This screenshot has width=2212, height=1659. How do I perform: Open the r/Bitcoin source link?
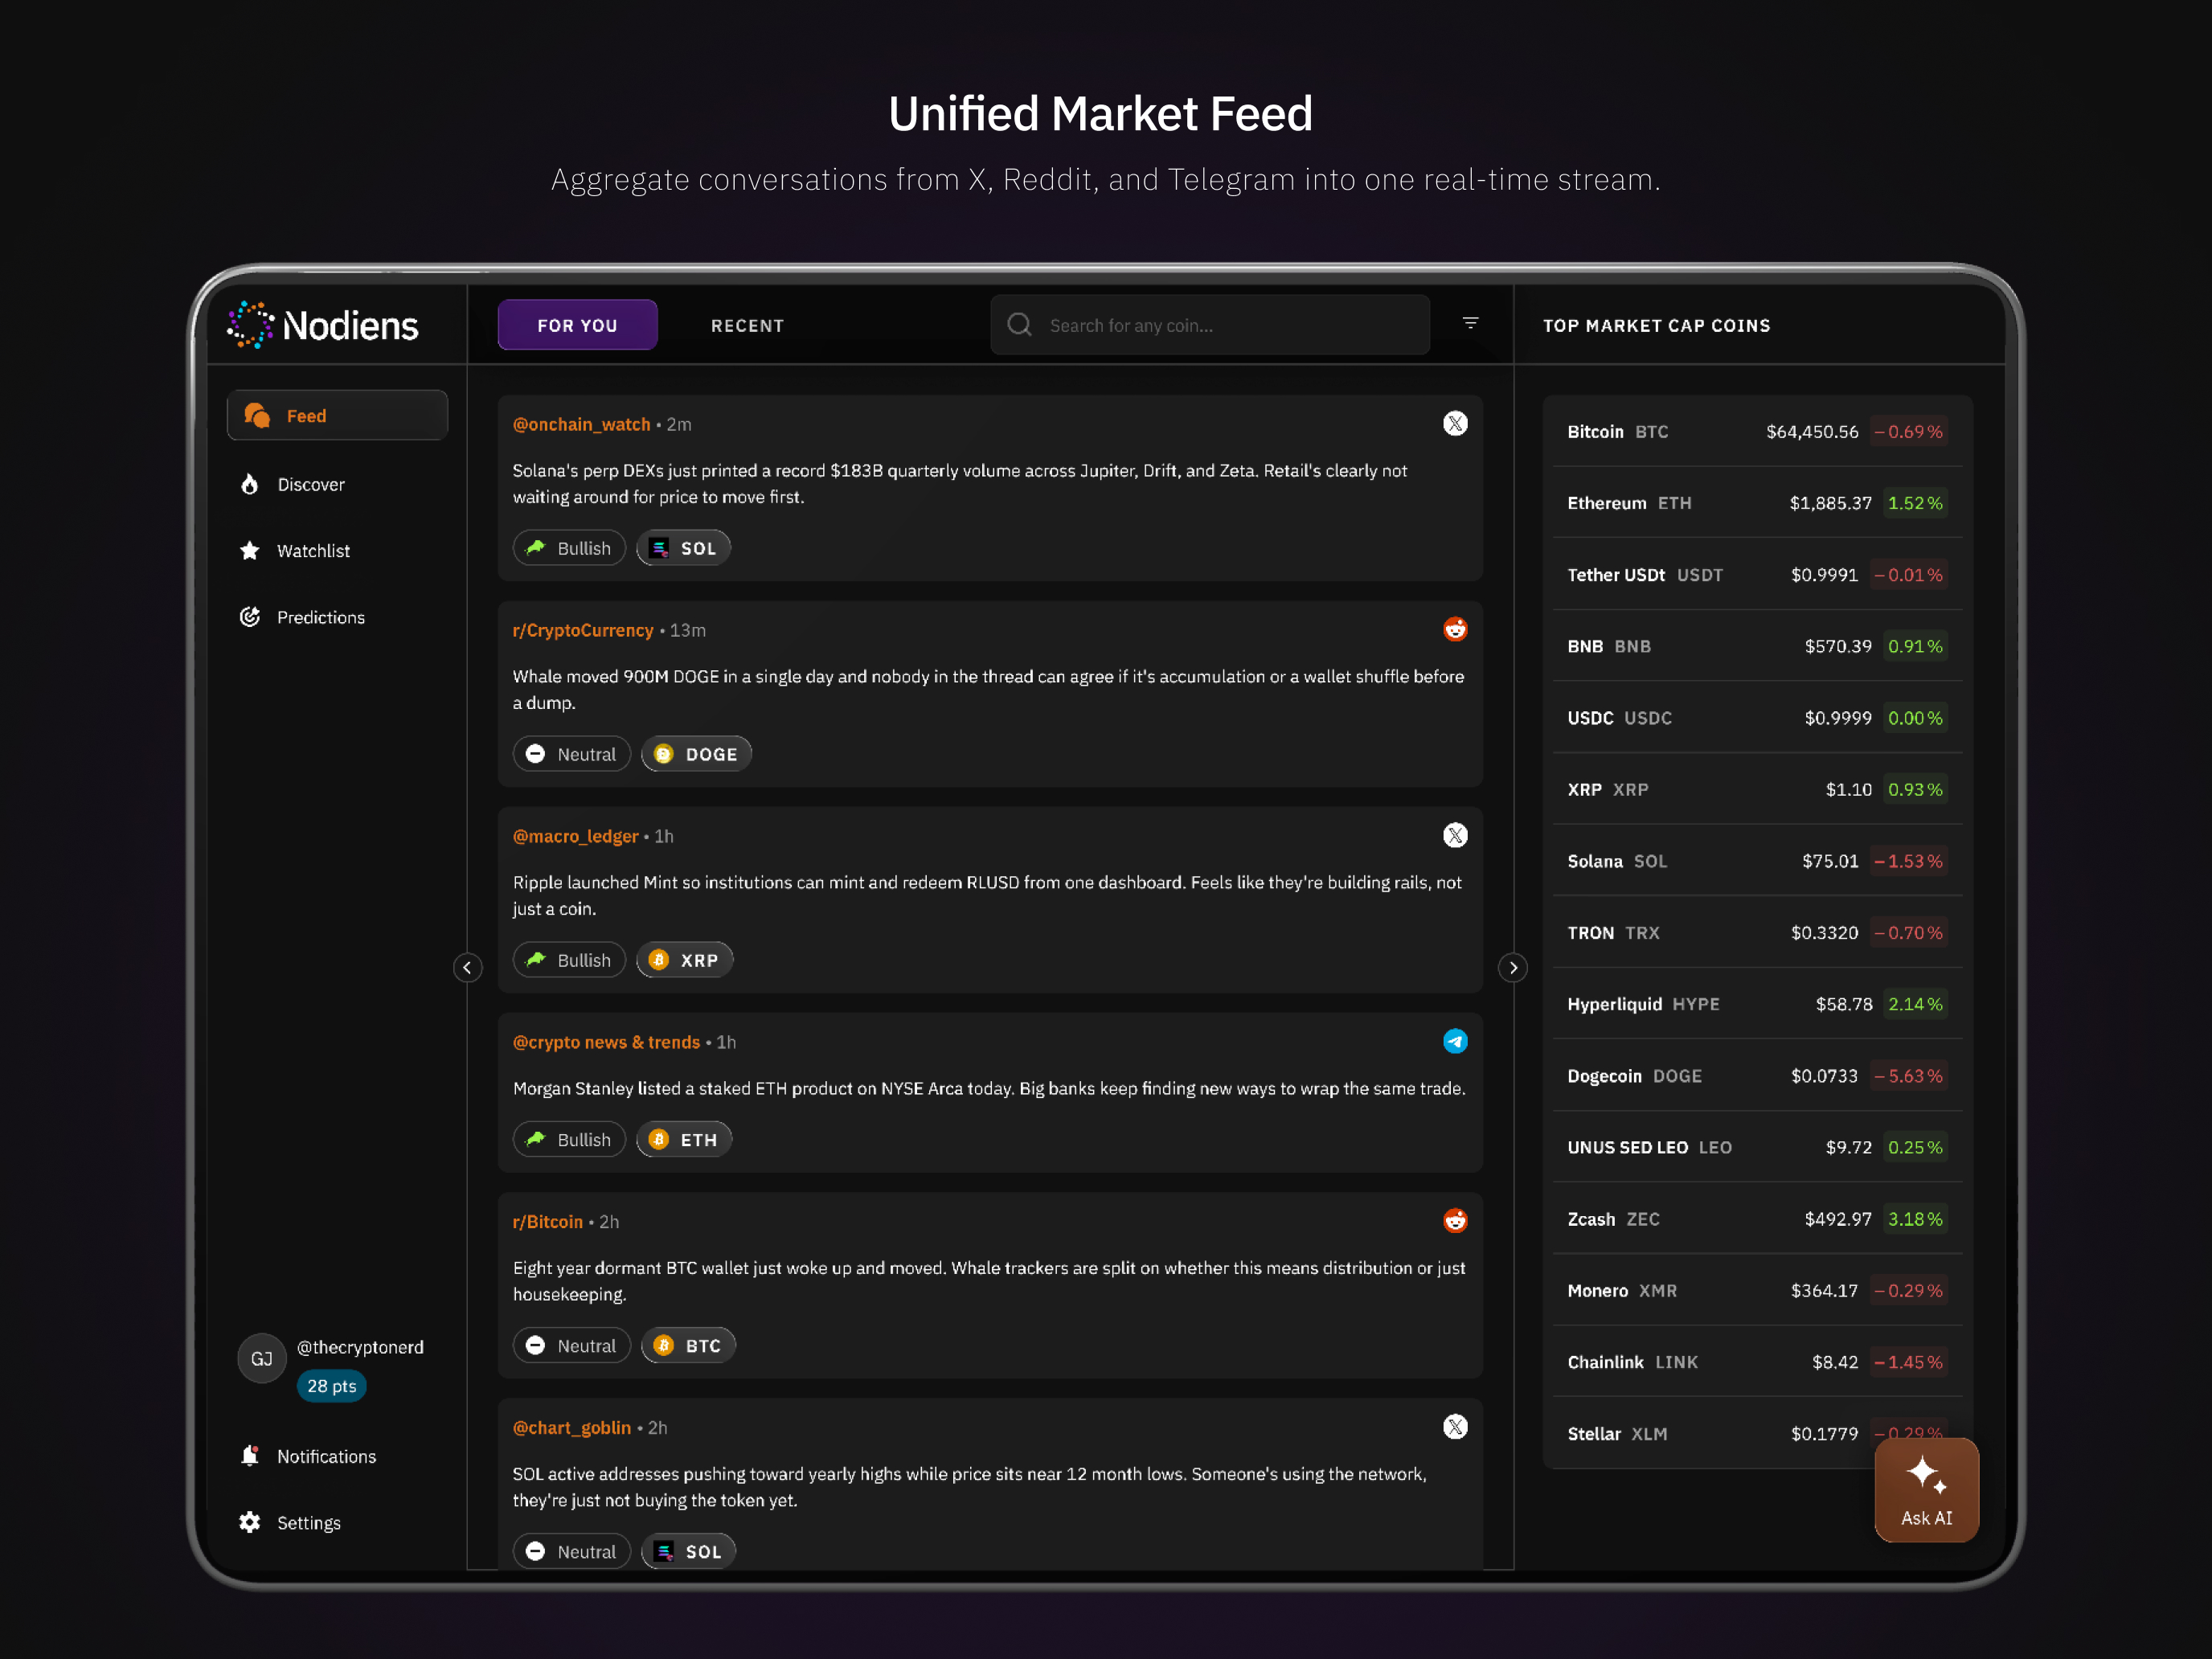[547, 1221]
